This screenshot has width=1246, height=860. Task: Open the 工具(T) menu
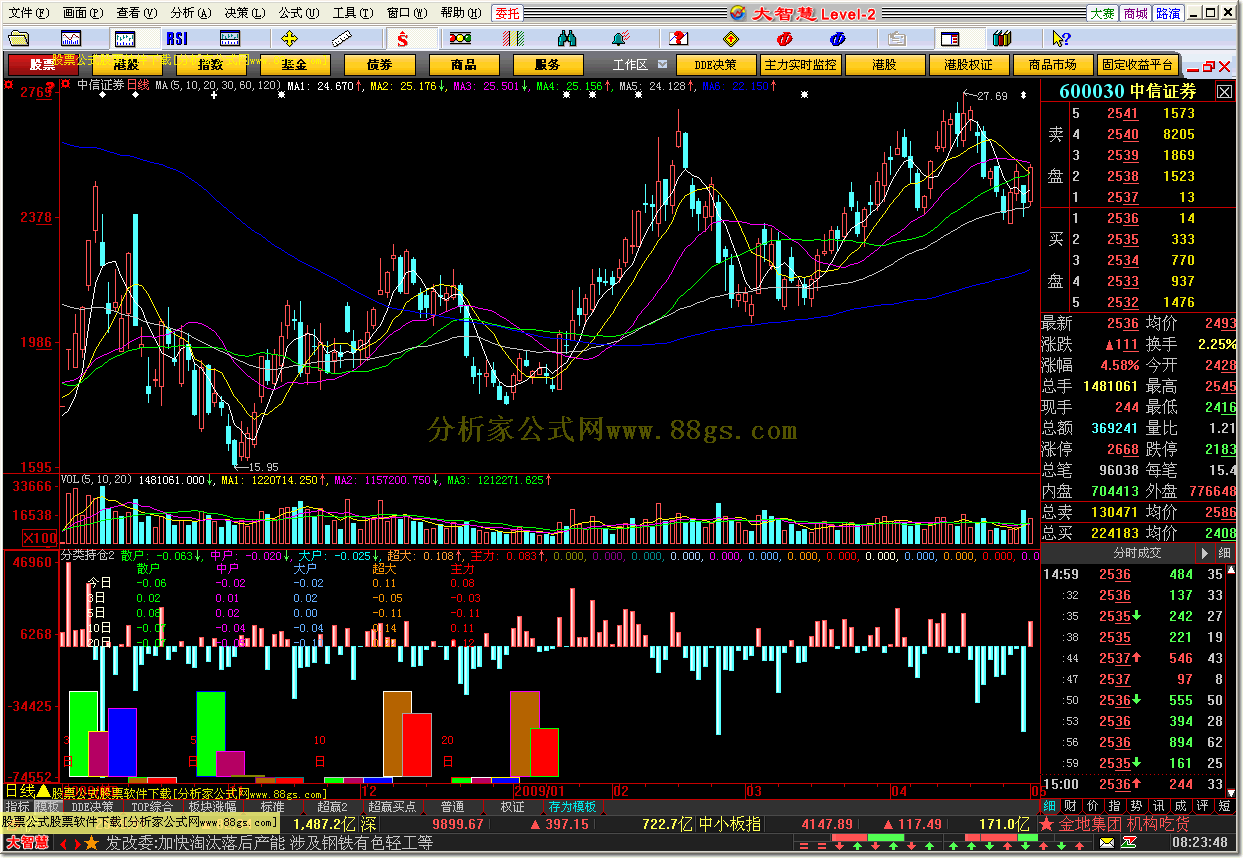point(352,13)
